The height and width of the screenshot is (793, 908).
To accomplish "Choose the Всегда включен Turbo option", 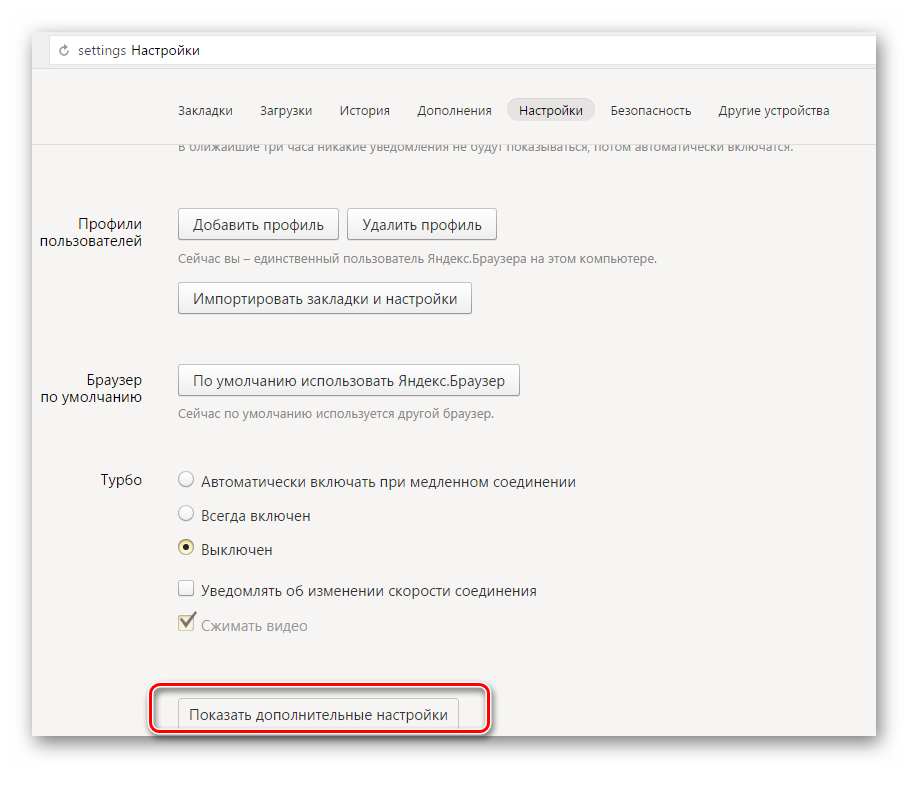I will click(x=186, y=514).
